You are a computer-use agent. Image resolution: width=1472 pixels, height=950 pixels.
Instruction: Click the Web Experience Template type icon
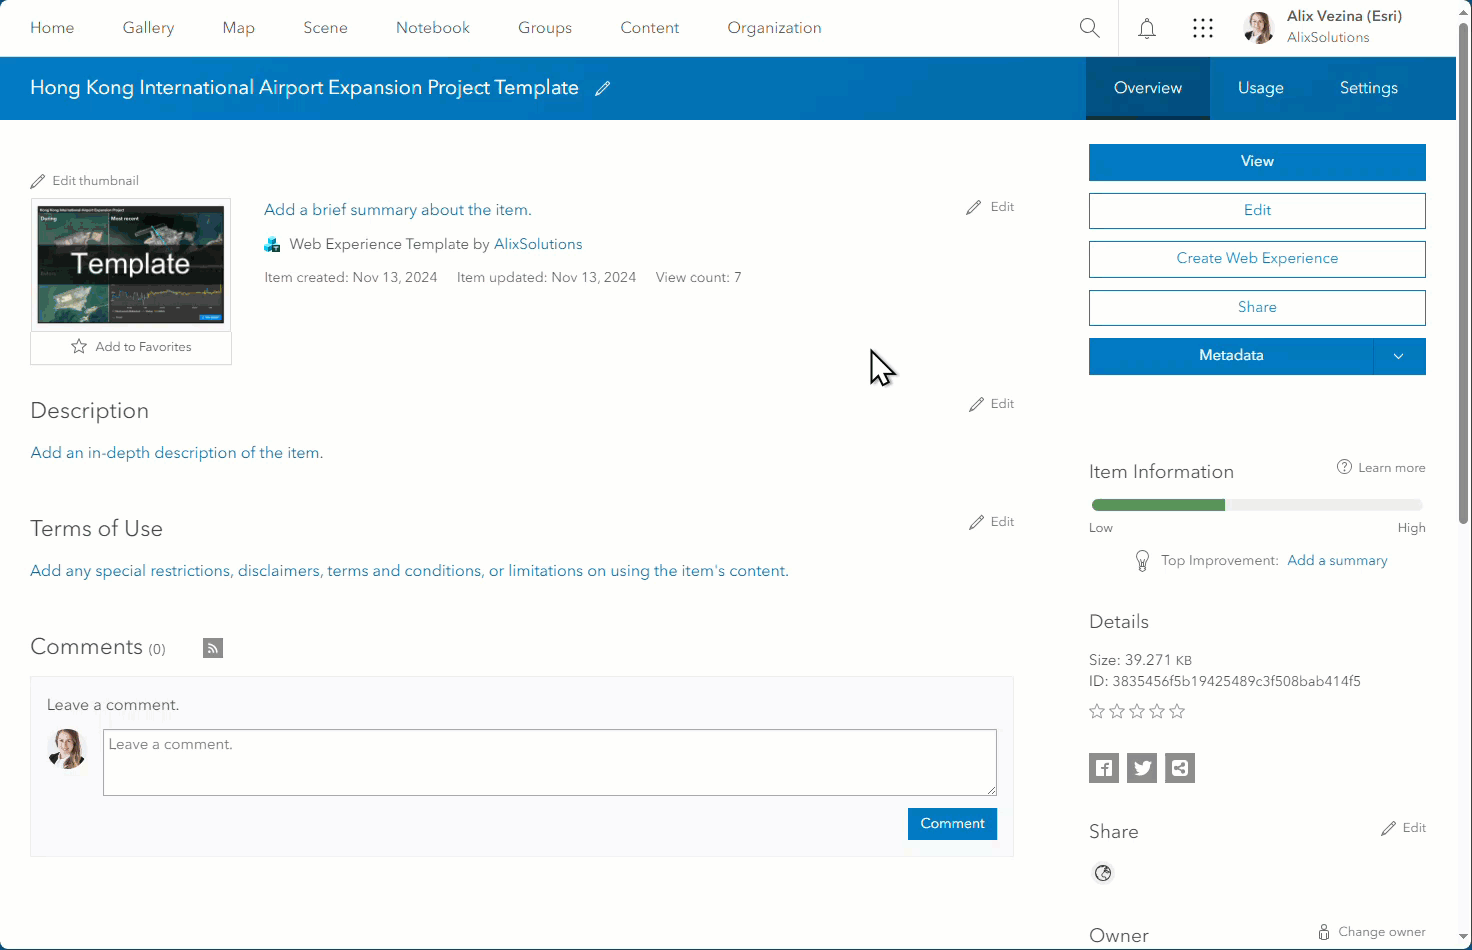pyautogui.click(x=272, y=244)
